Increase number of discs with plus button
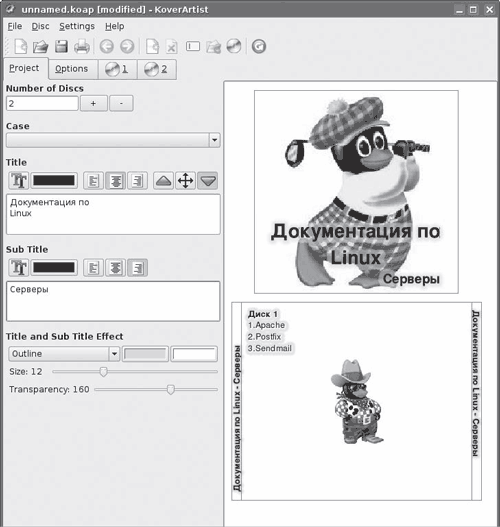The height and width of the screenshot is (527, 500). tap(93, 104)
